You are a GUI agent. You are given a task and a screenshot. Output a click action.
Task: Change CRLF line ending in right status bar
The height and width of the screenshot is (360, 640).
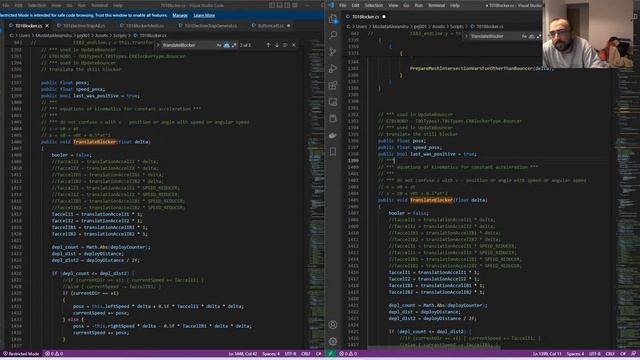click(610, 354)
